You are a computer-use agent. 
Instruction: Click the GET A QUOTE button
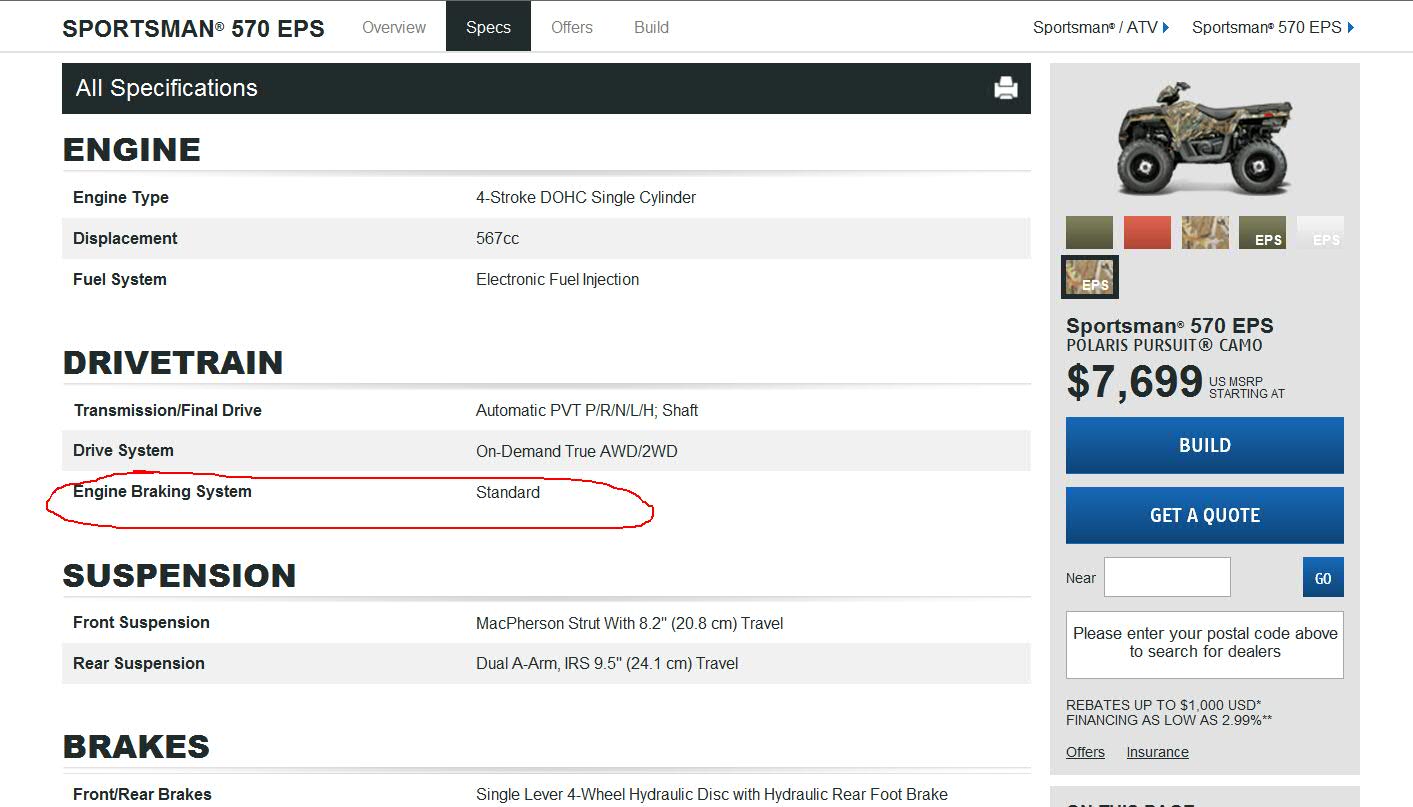click(x=1204, y=515)
